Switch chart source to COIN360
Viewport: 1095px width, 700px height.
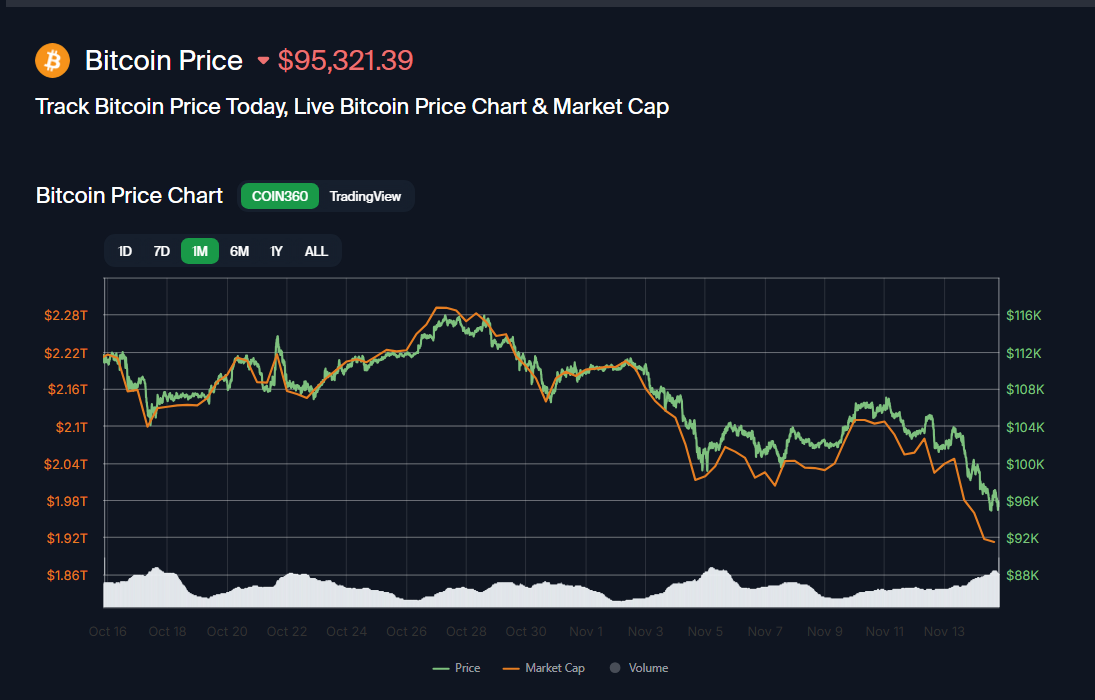click(x=280, y=196)
